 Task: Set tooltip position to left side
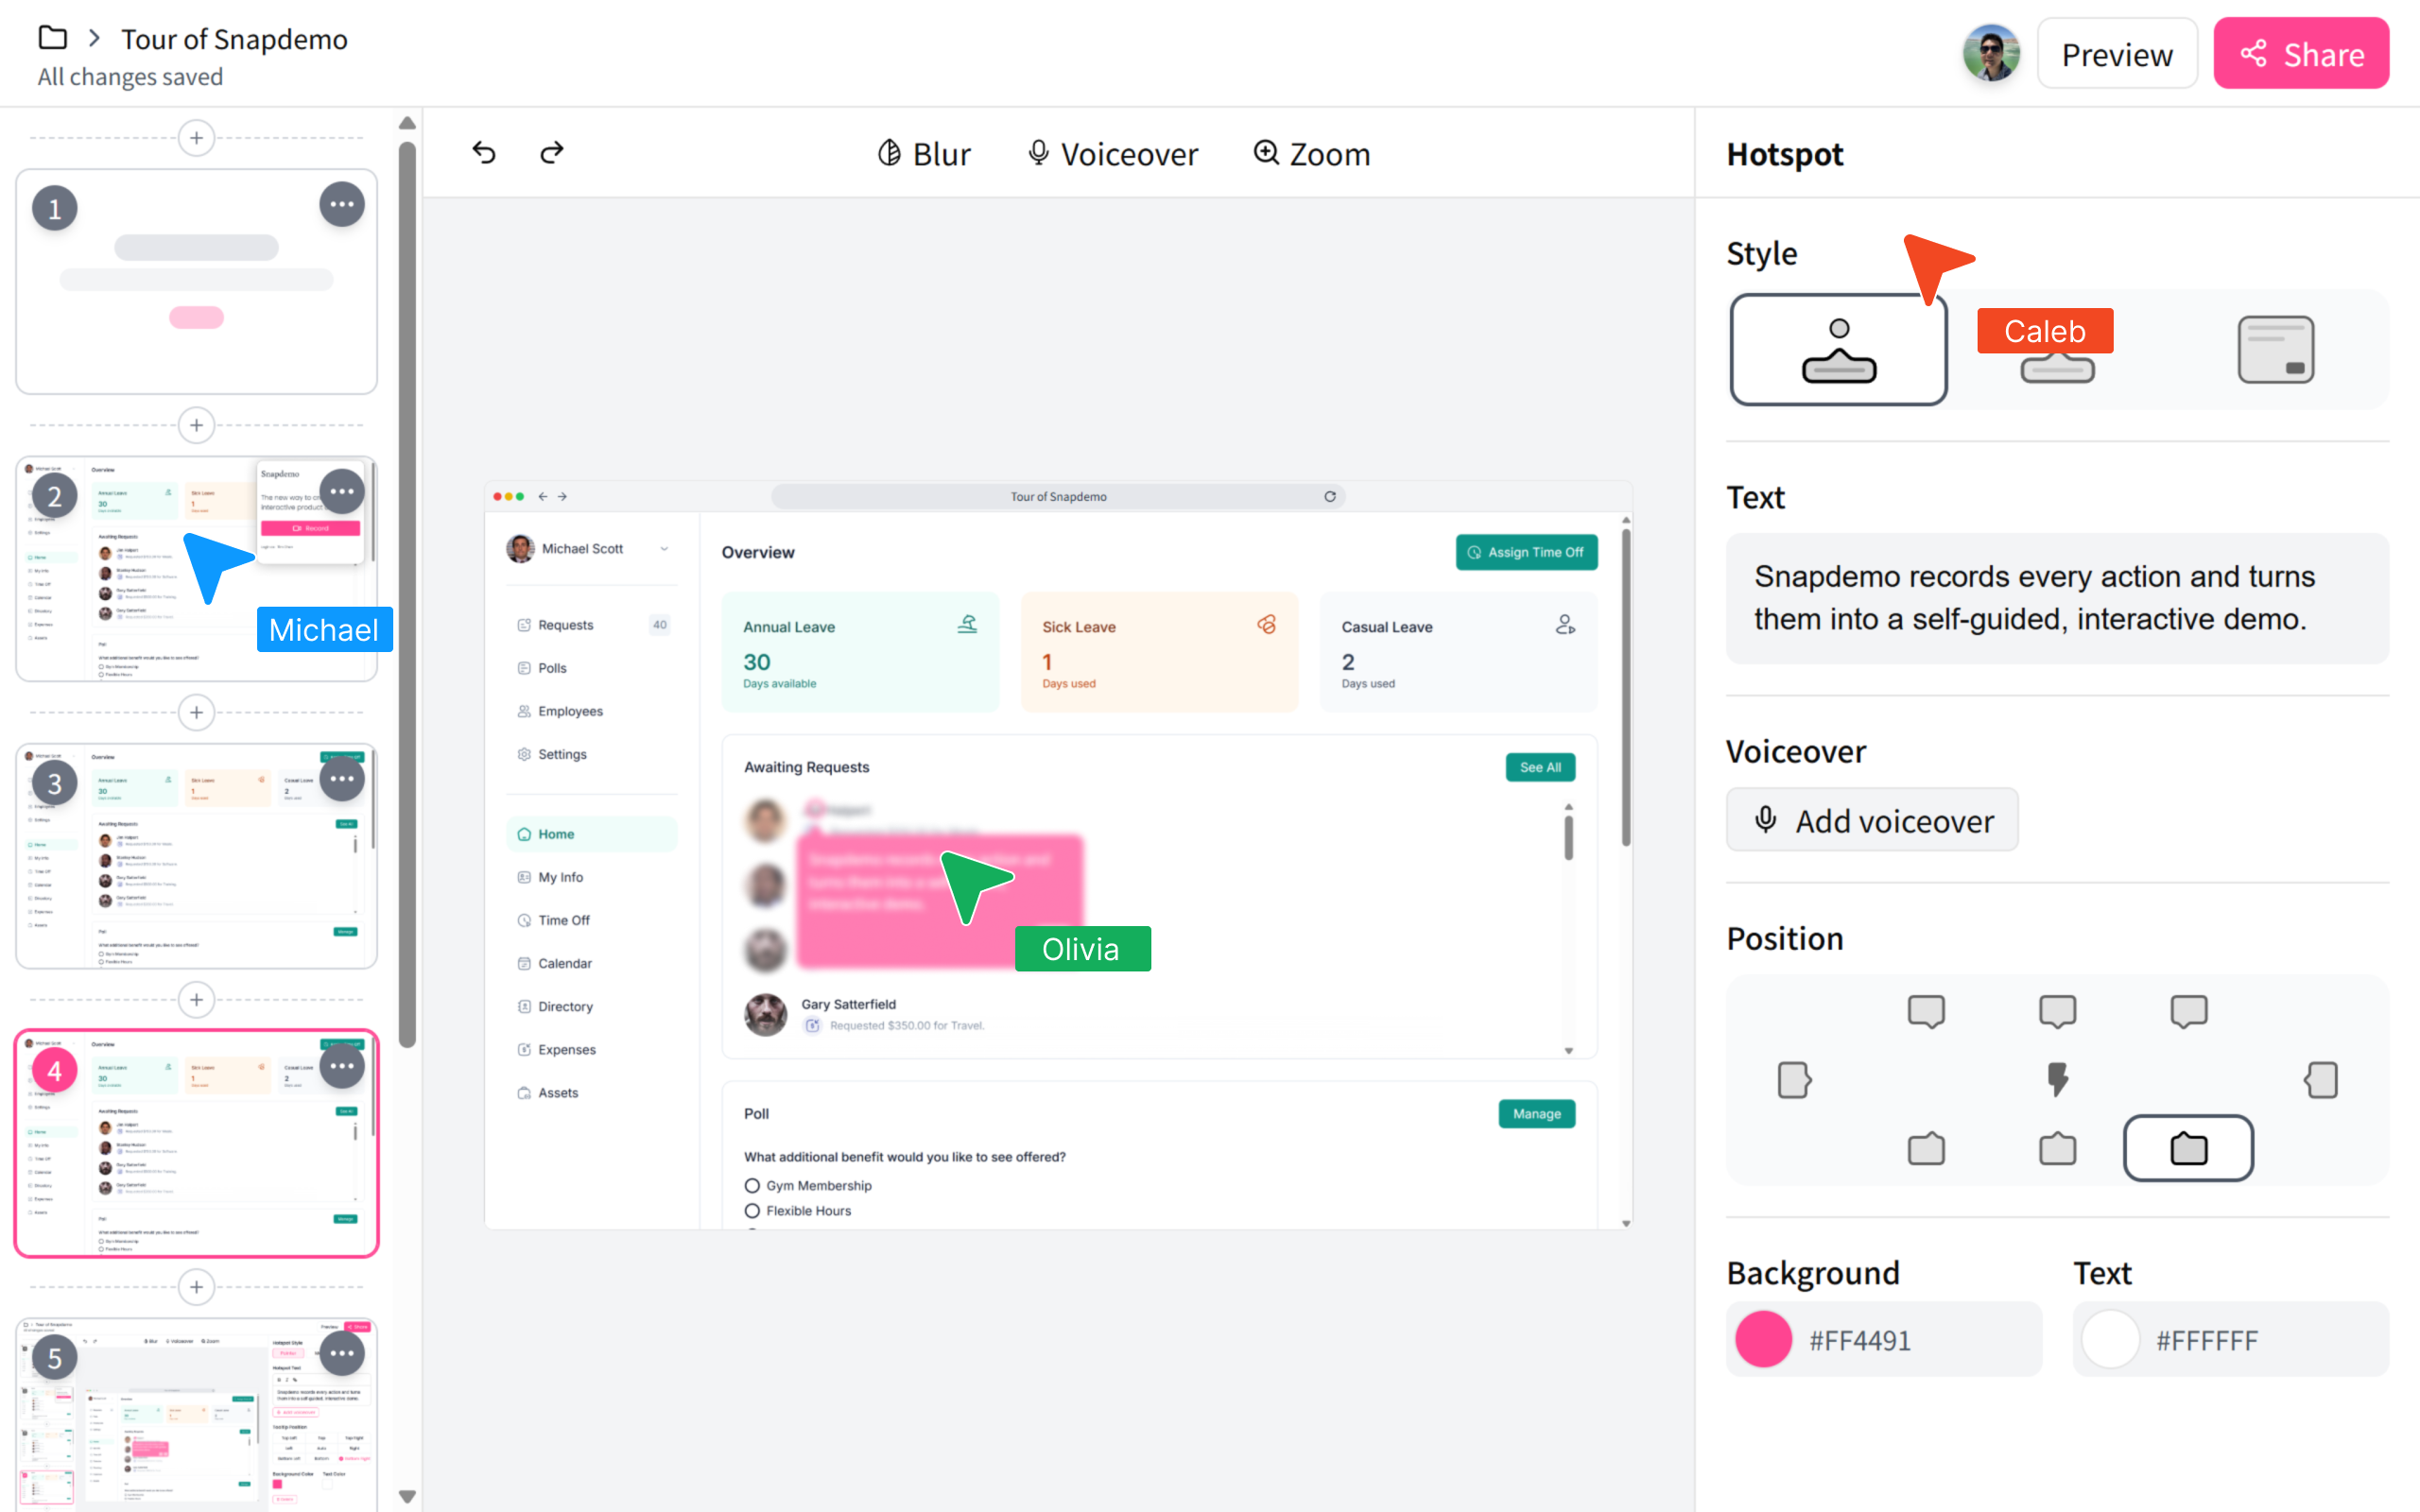pos(1794,1080)
